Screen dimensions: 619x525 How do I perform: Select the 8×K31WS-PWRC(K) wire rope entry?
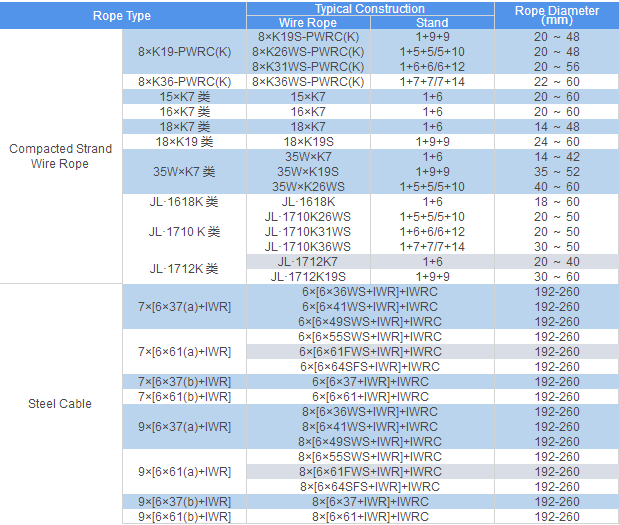click(308, 66)
